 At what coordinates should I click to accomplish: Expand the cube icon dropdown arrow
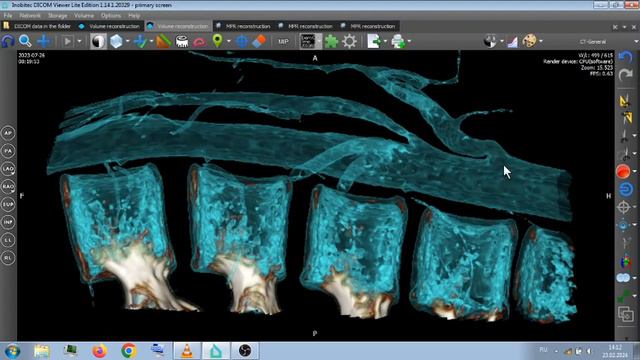(x=128, y=41)
